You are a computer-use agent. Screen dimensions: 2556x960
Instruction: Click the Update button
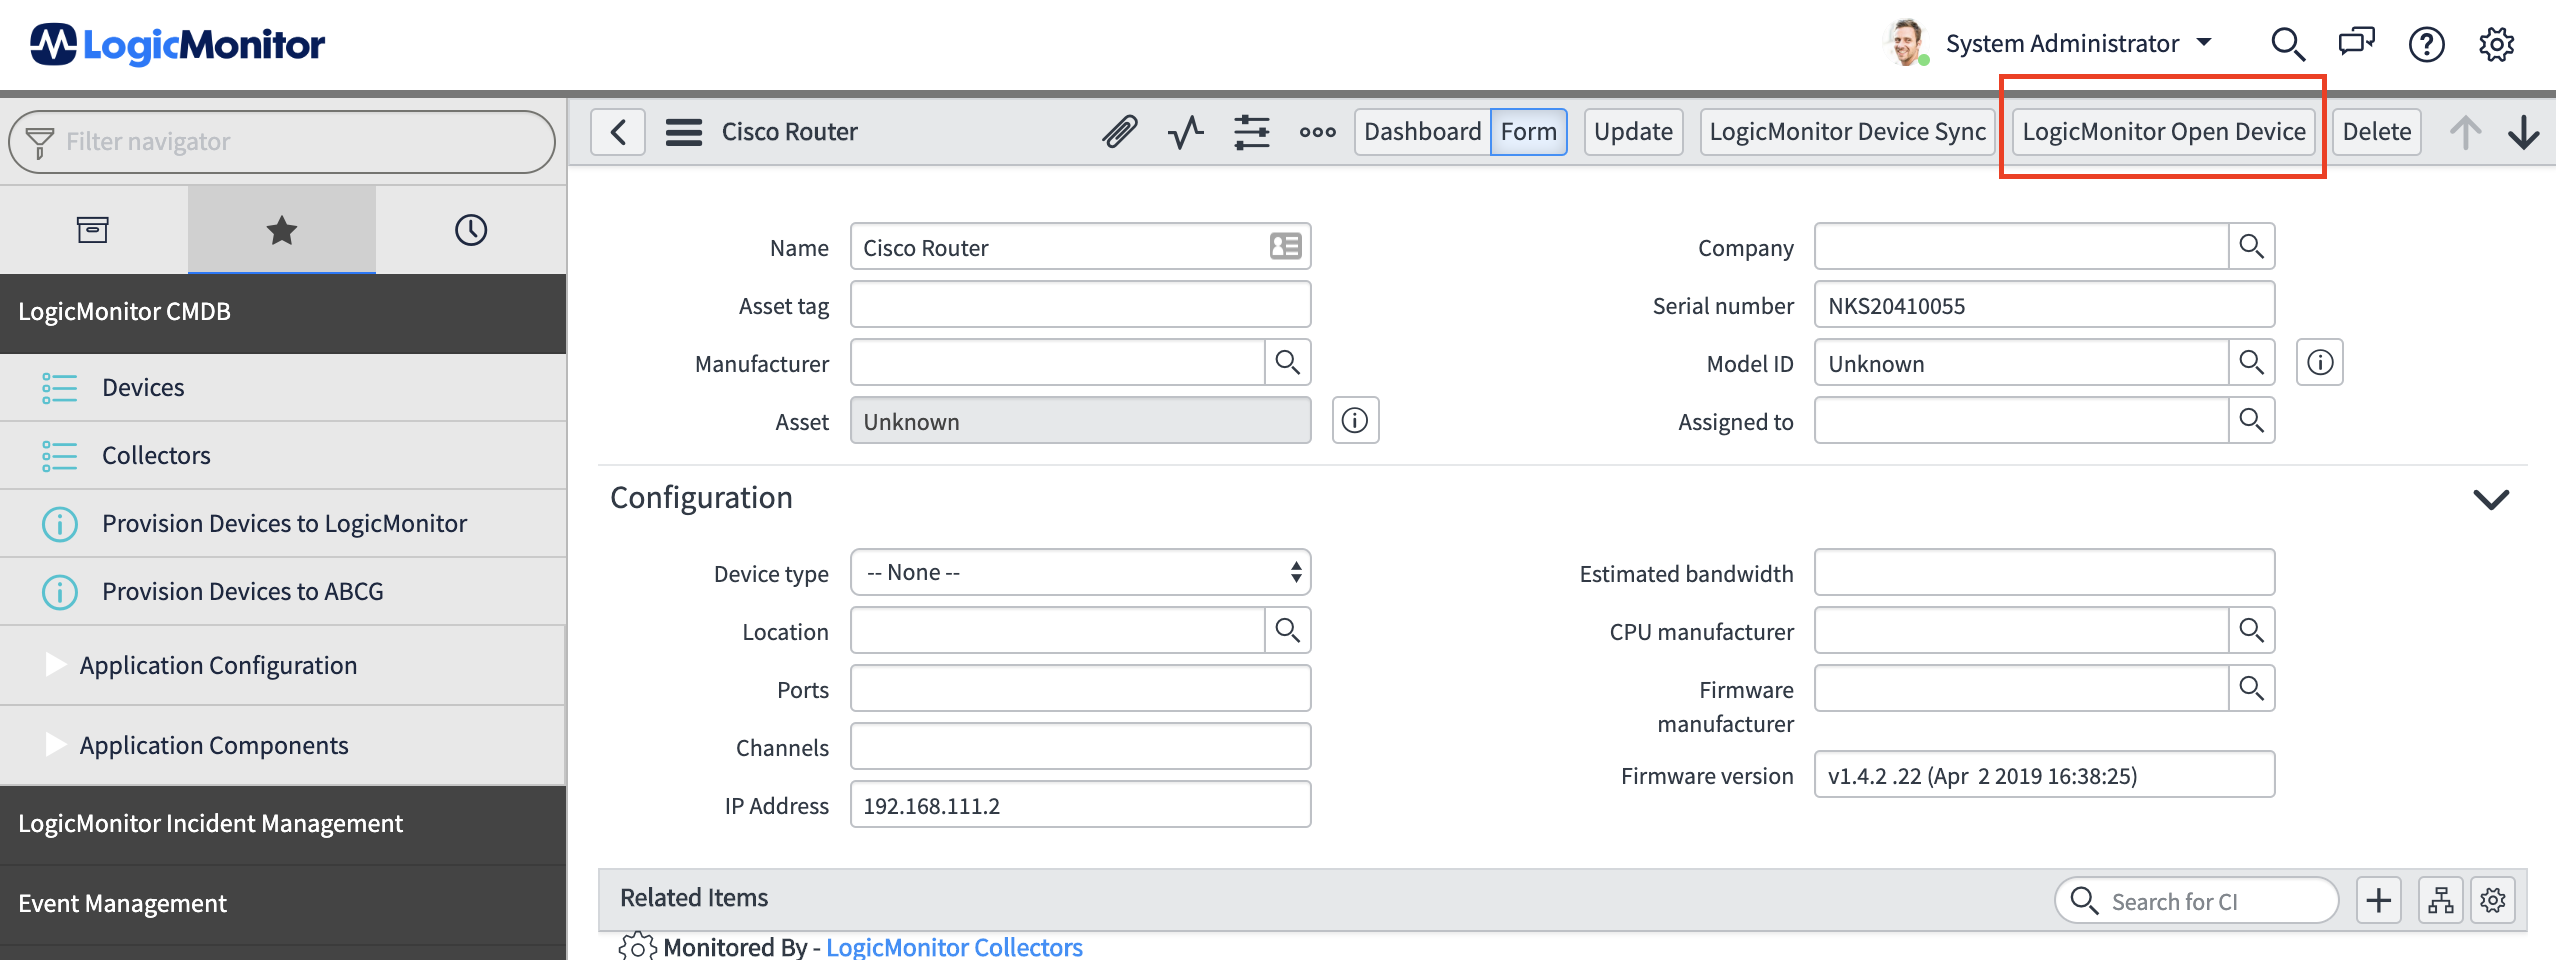pos(1633,132)
